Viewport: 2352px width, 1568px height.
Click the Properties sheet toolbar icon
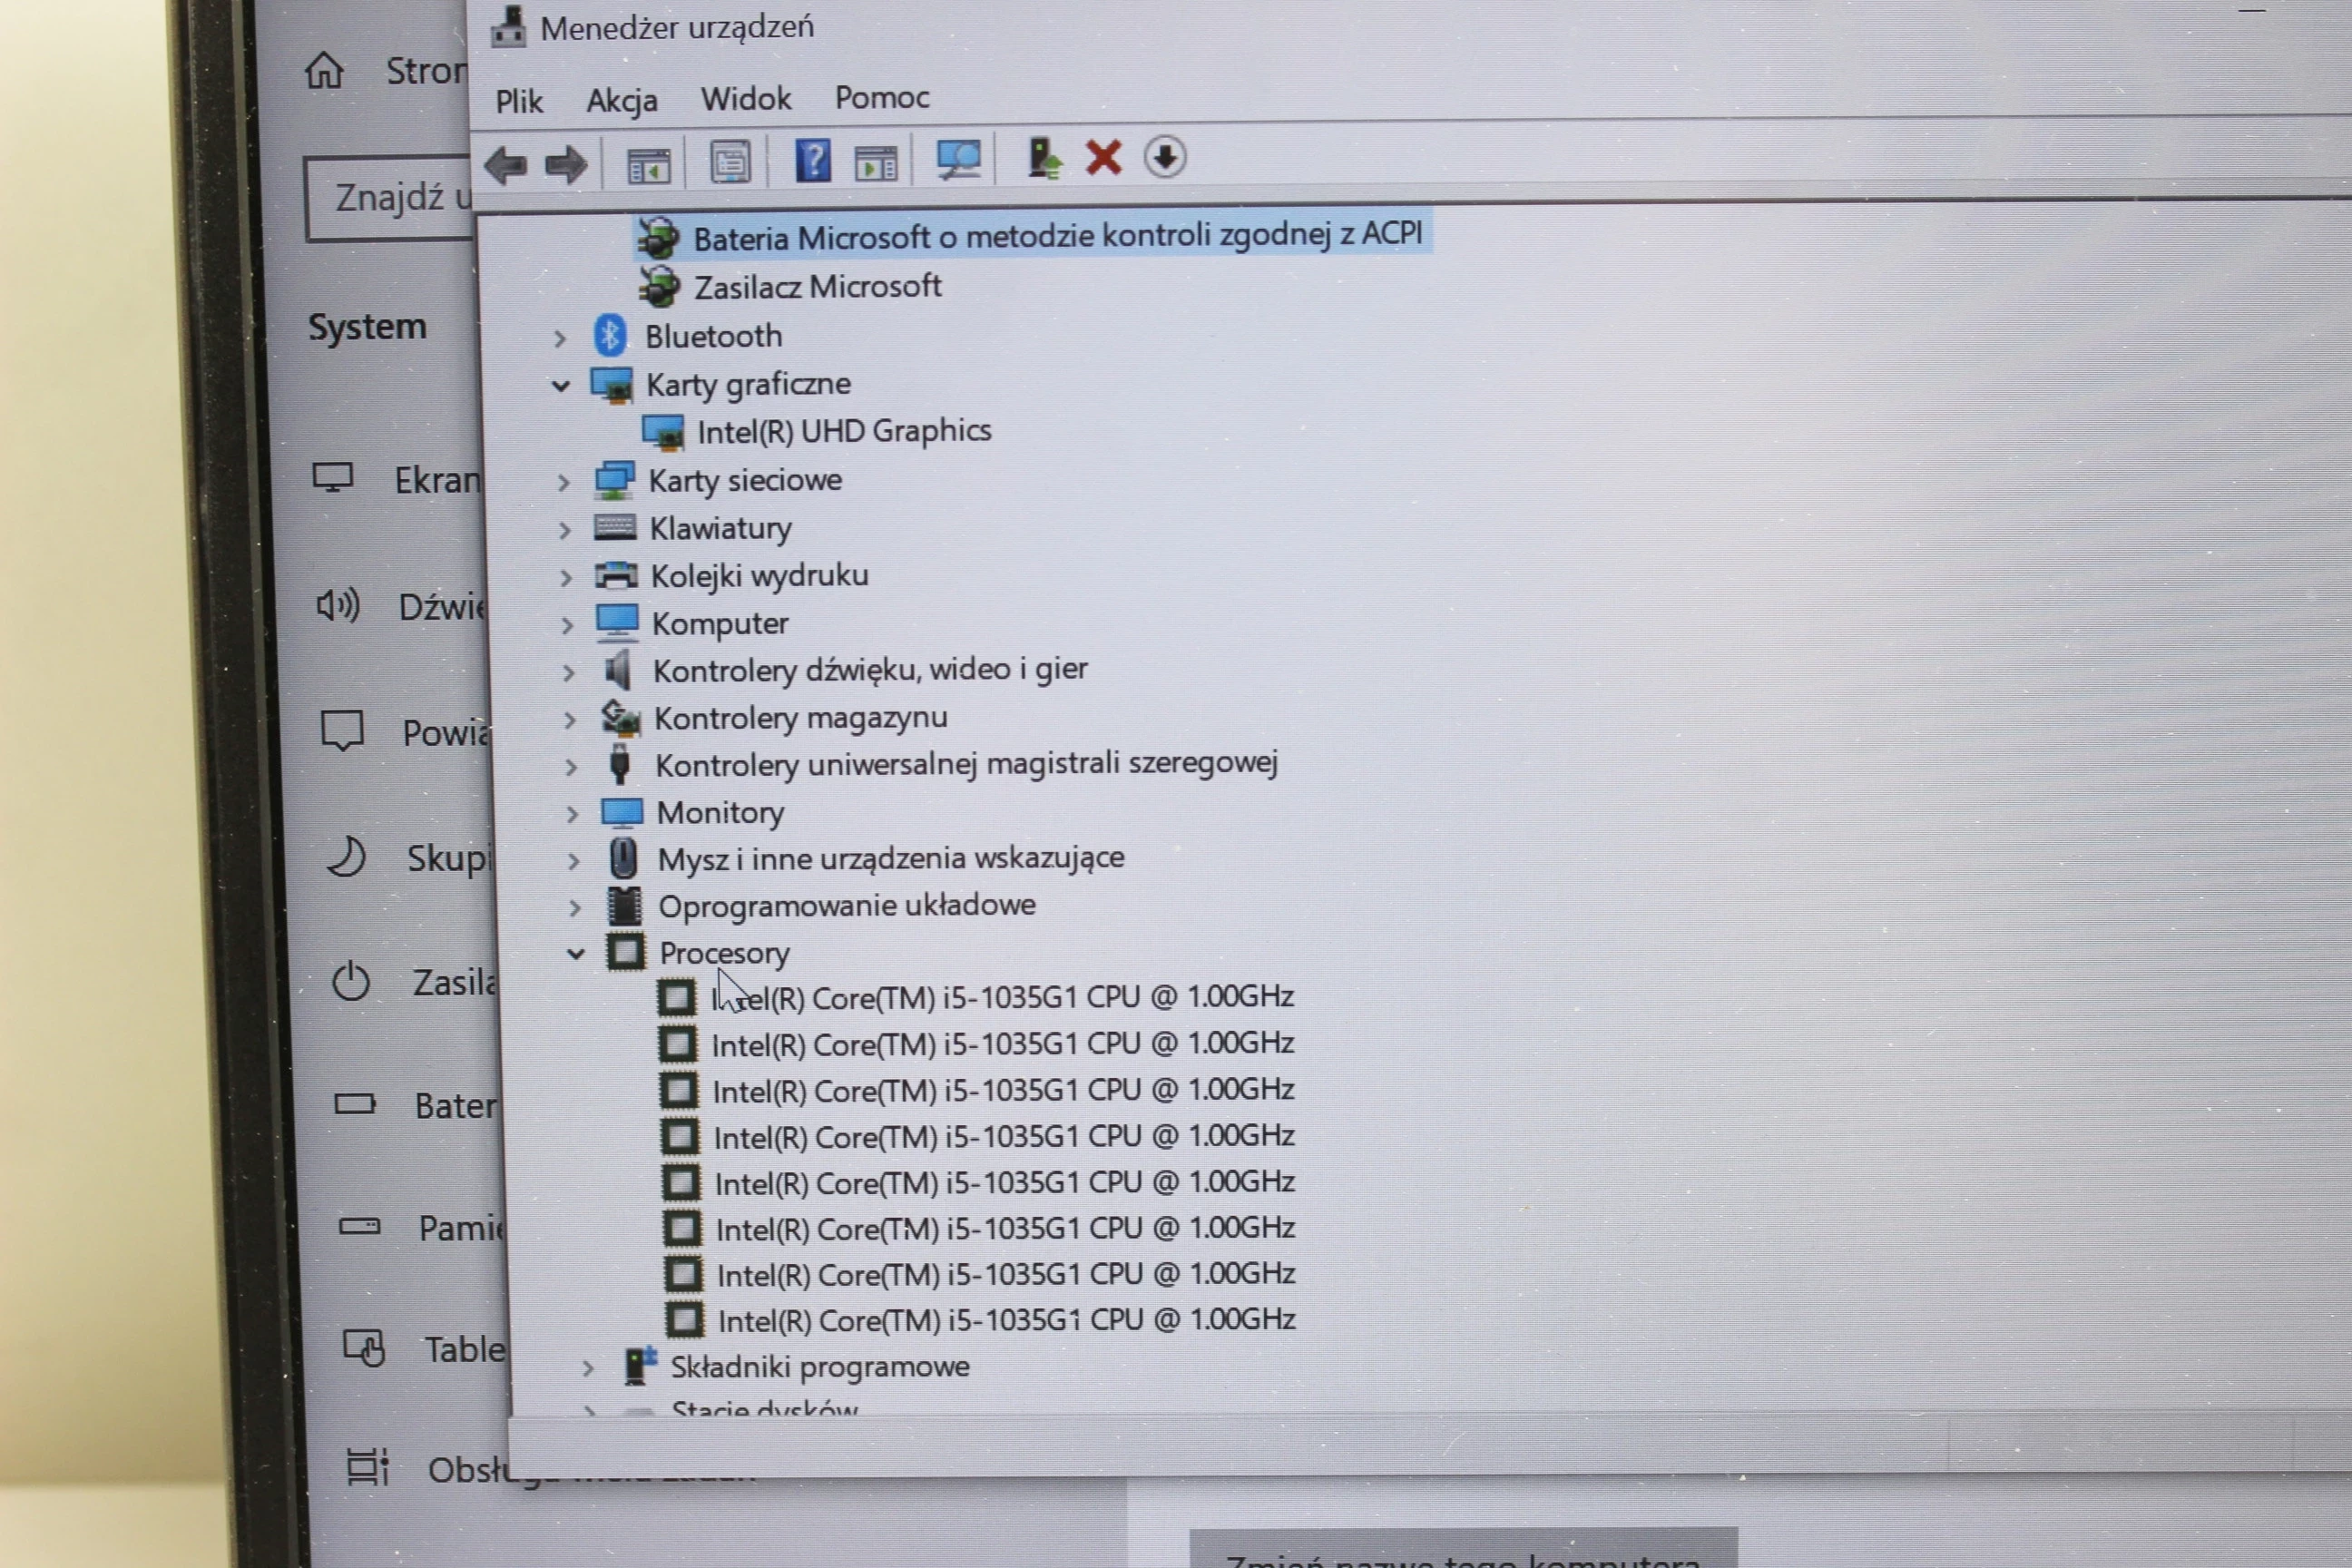point(730,162)
